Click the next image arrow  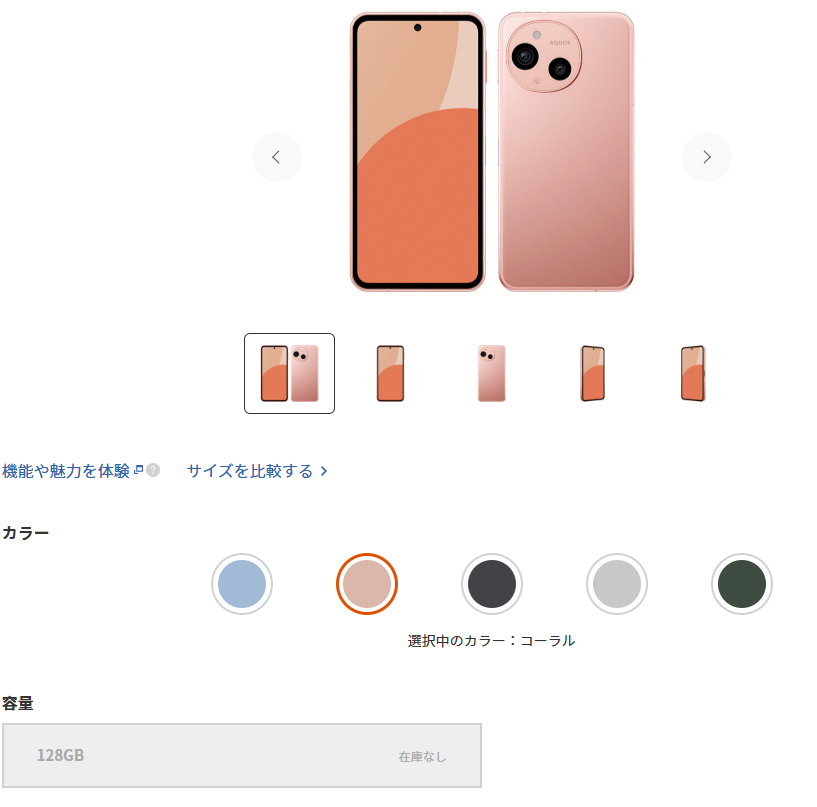tap(707, 157)
